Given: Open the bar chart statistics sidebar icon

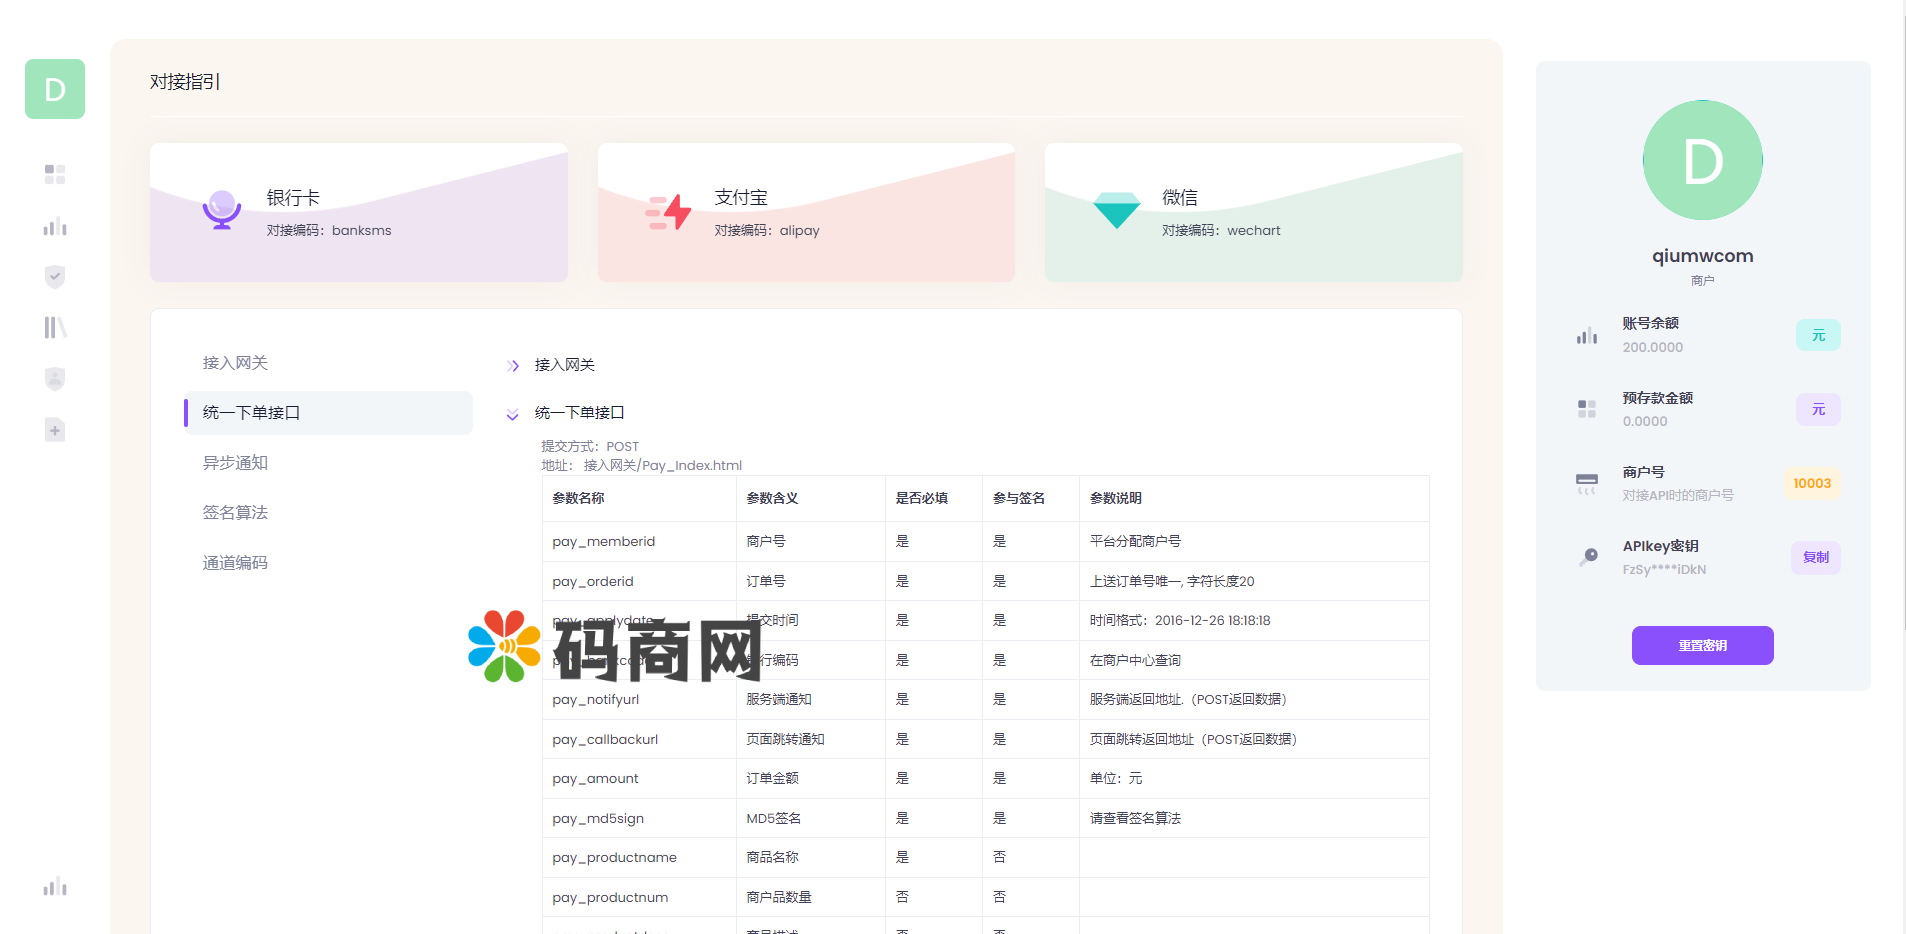Looking at the screenshot, I should point(55,227).
